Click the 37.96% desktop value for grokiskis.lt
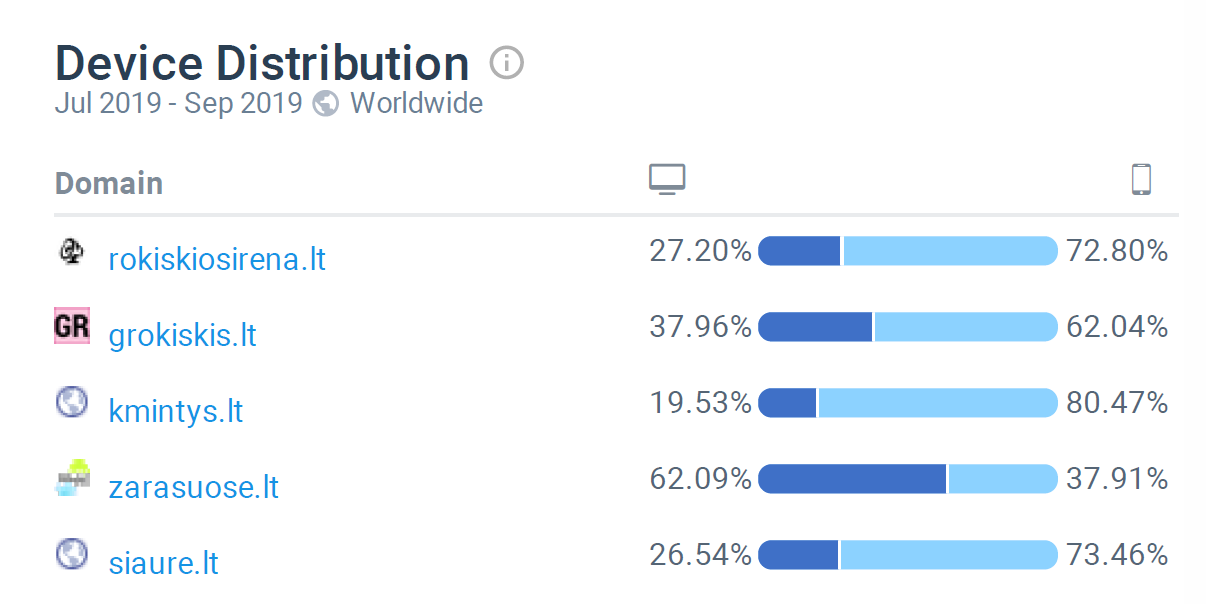This screenshot has height=604, width=1206. click(700, 327)
